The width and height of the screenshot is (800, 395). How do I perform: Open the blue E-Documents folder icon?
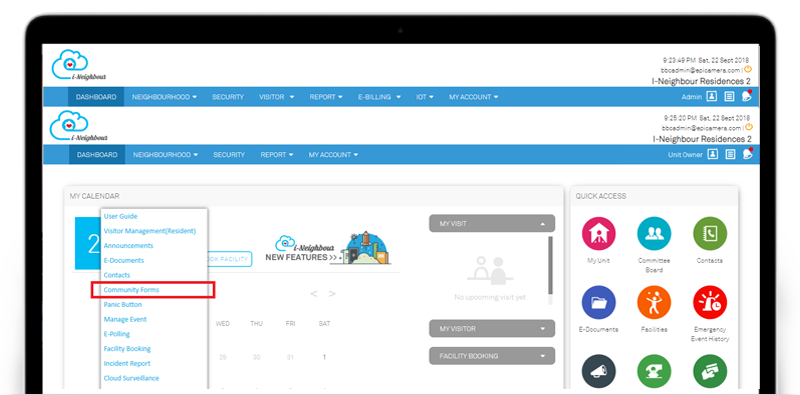pos(598,303)
